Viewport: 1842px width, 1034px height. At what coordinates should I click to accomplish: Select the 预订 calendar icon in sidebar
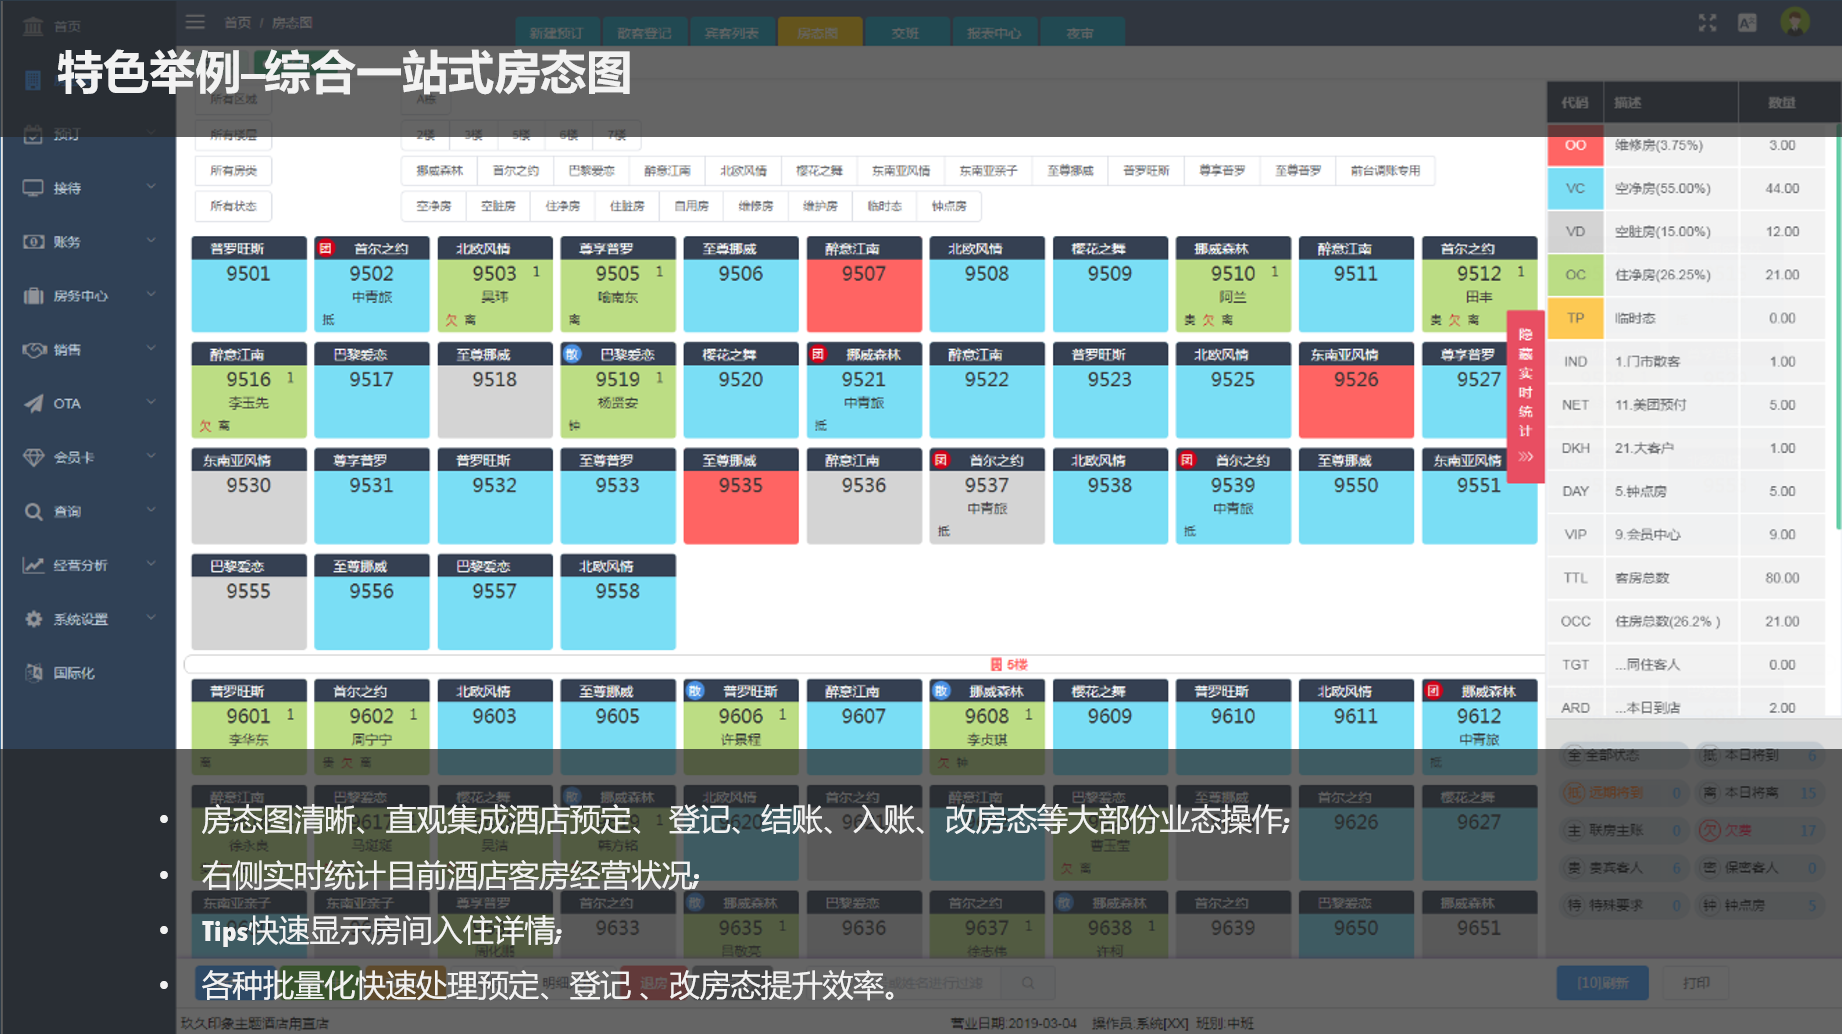coord(33,134)
